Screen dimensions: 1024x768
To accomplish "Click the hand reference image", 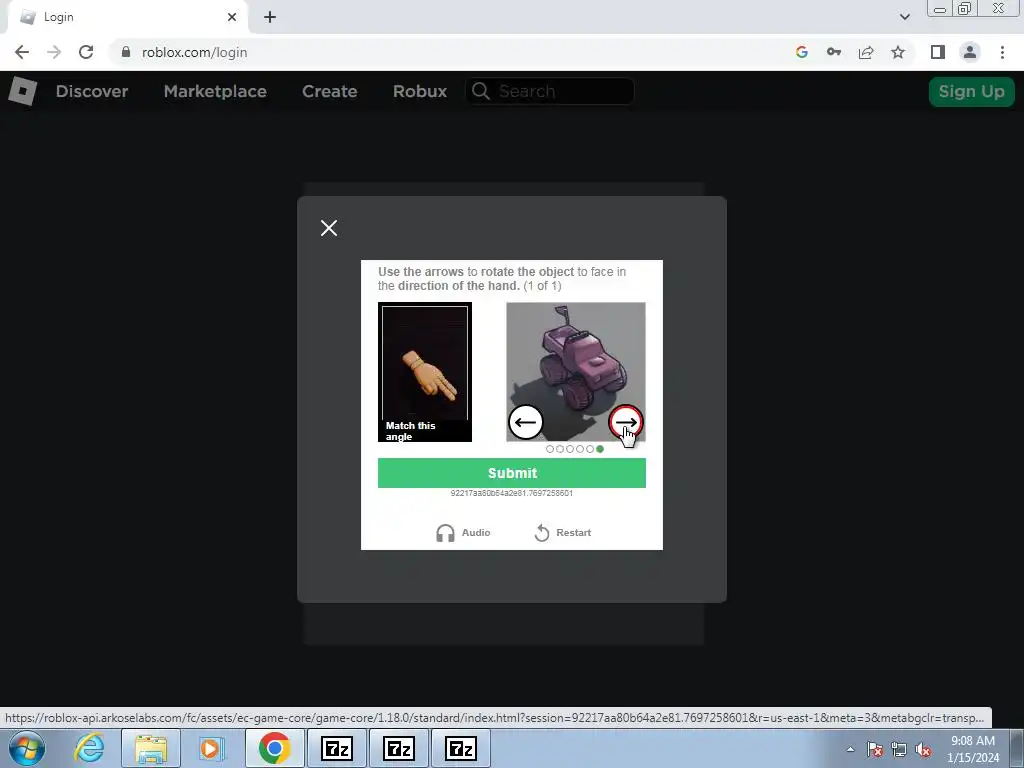I will [425, 372].
